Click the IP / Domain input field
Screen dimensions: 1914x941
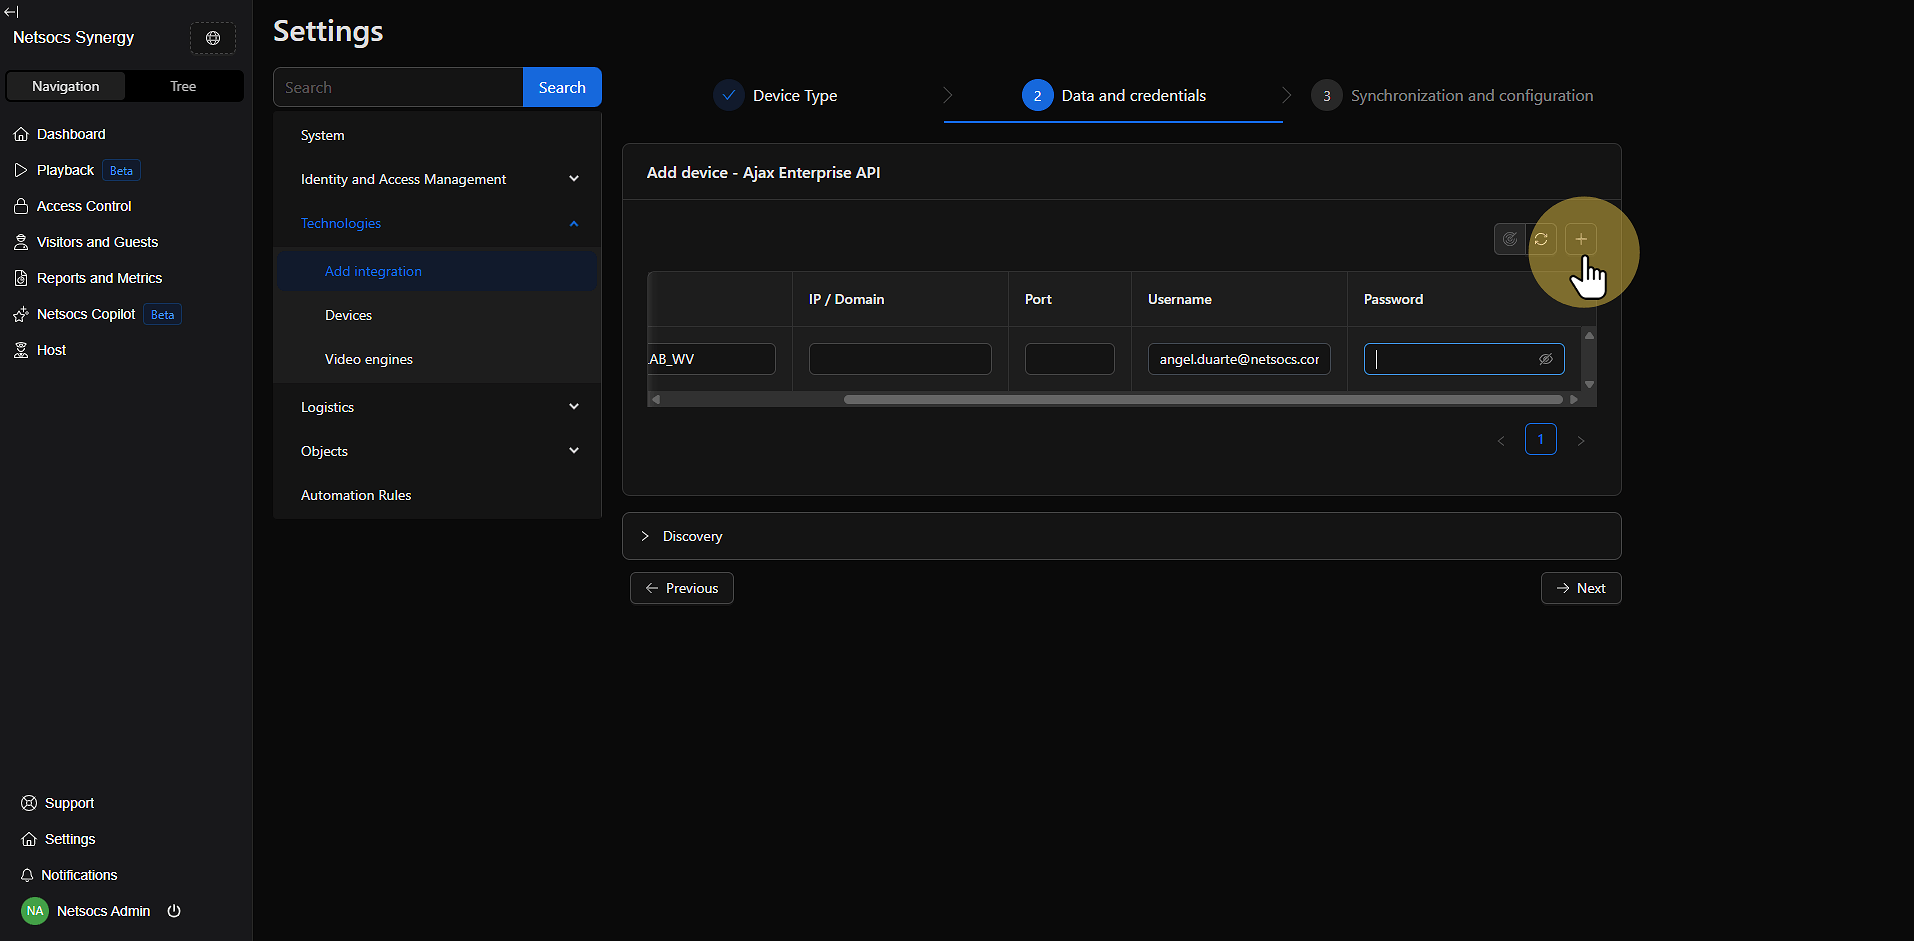899,359
